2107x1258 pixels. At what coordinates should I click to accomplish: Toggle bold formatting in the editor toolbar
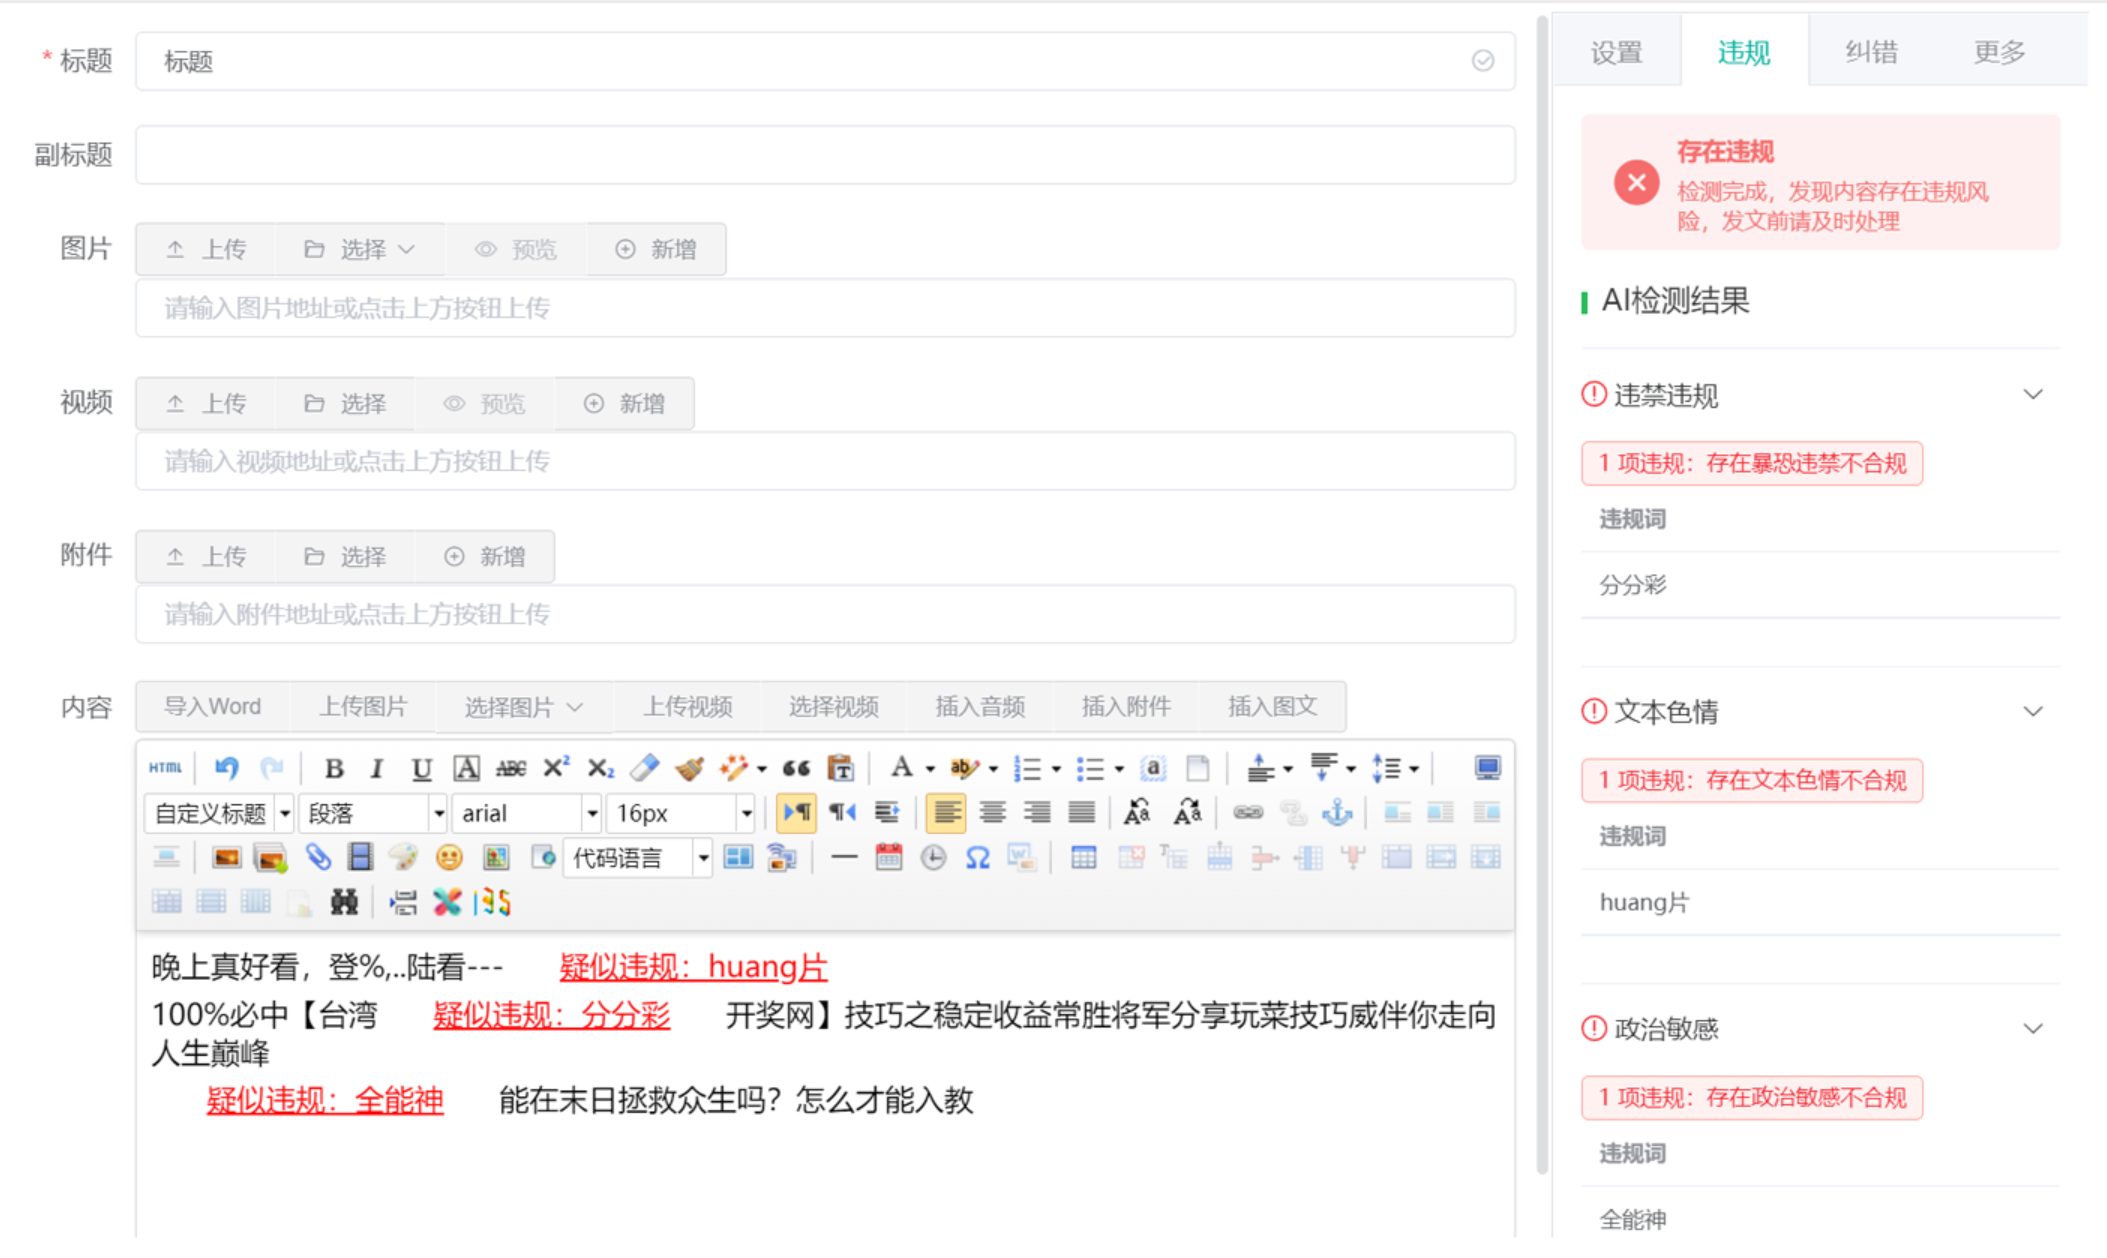coord(334,768)
